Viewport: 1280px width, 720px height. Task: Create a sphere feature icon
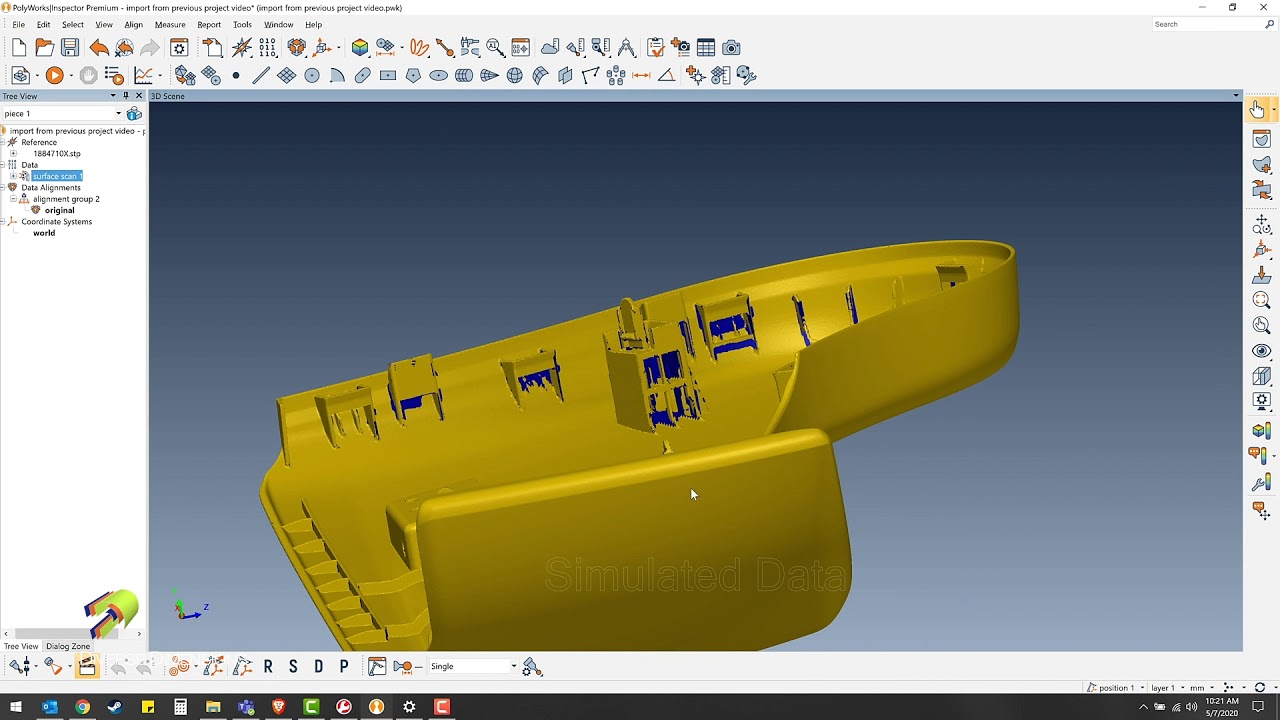tap(515, 75)
